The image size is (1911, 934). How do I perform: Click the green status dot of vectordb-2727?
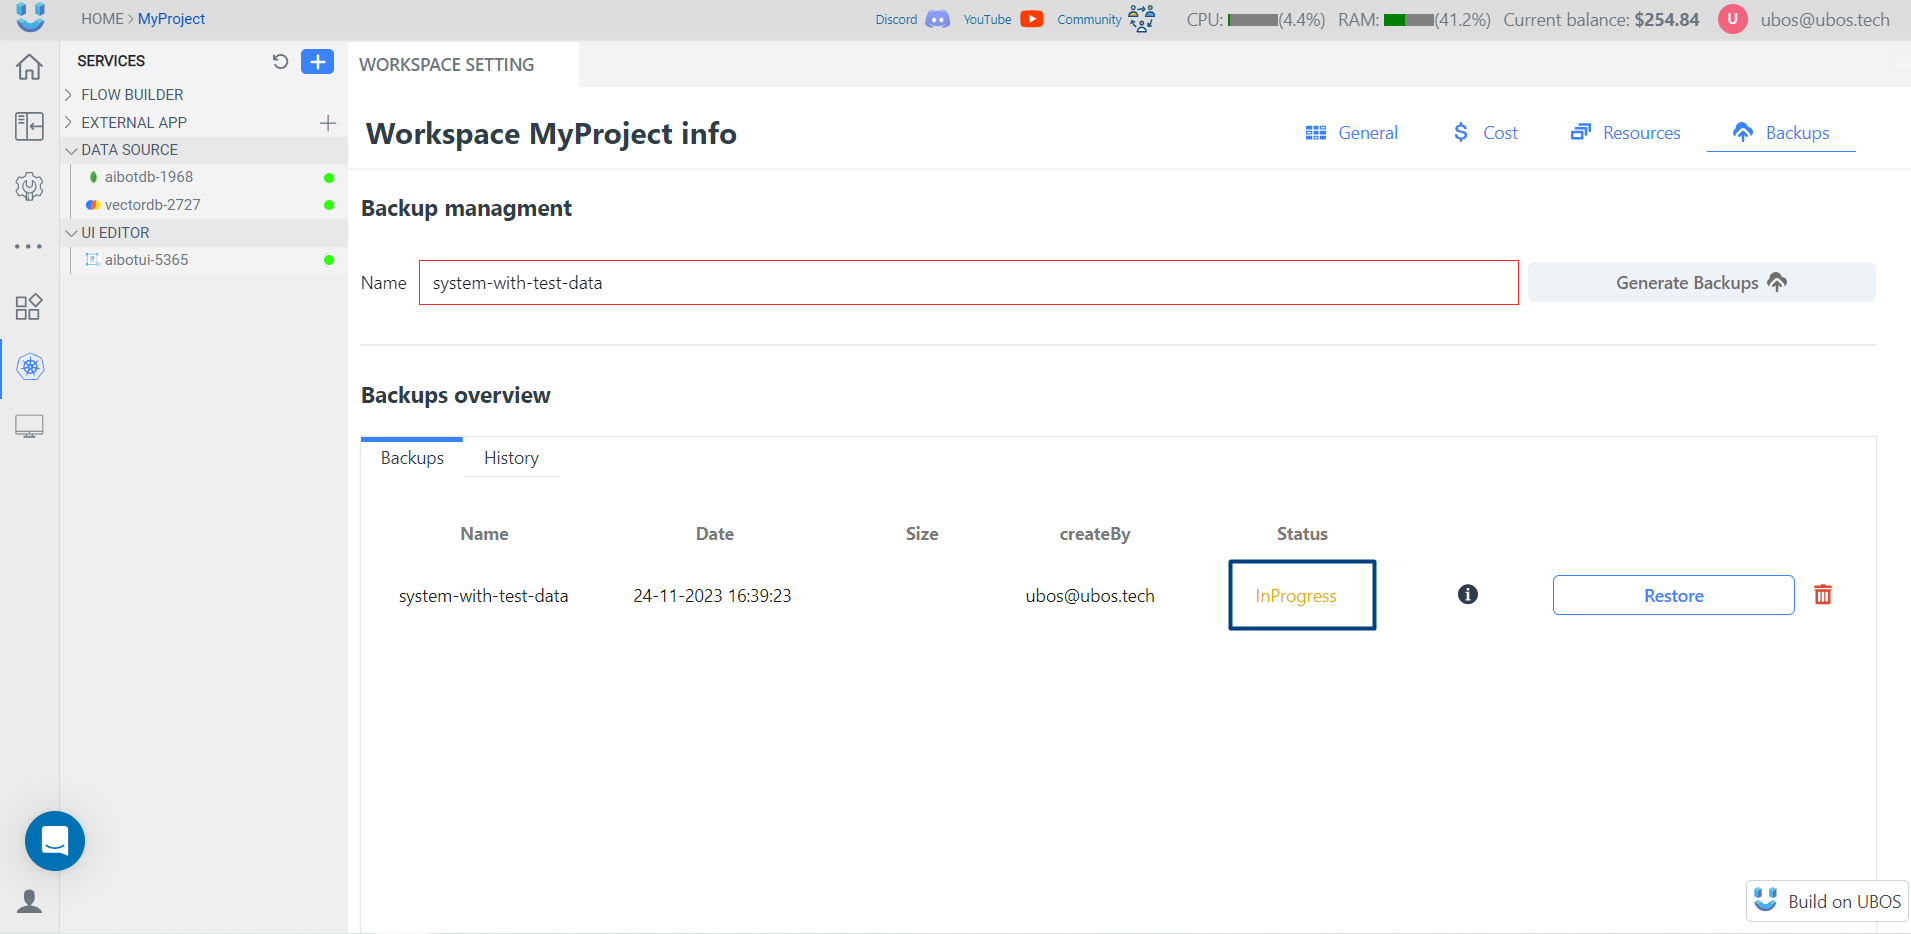329,205
